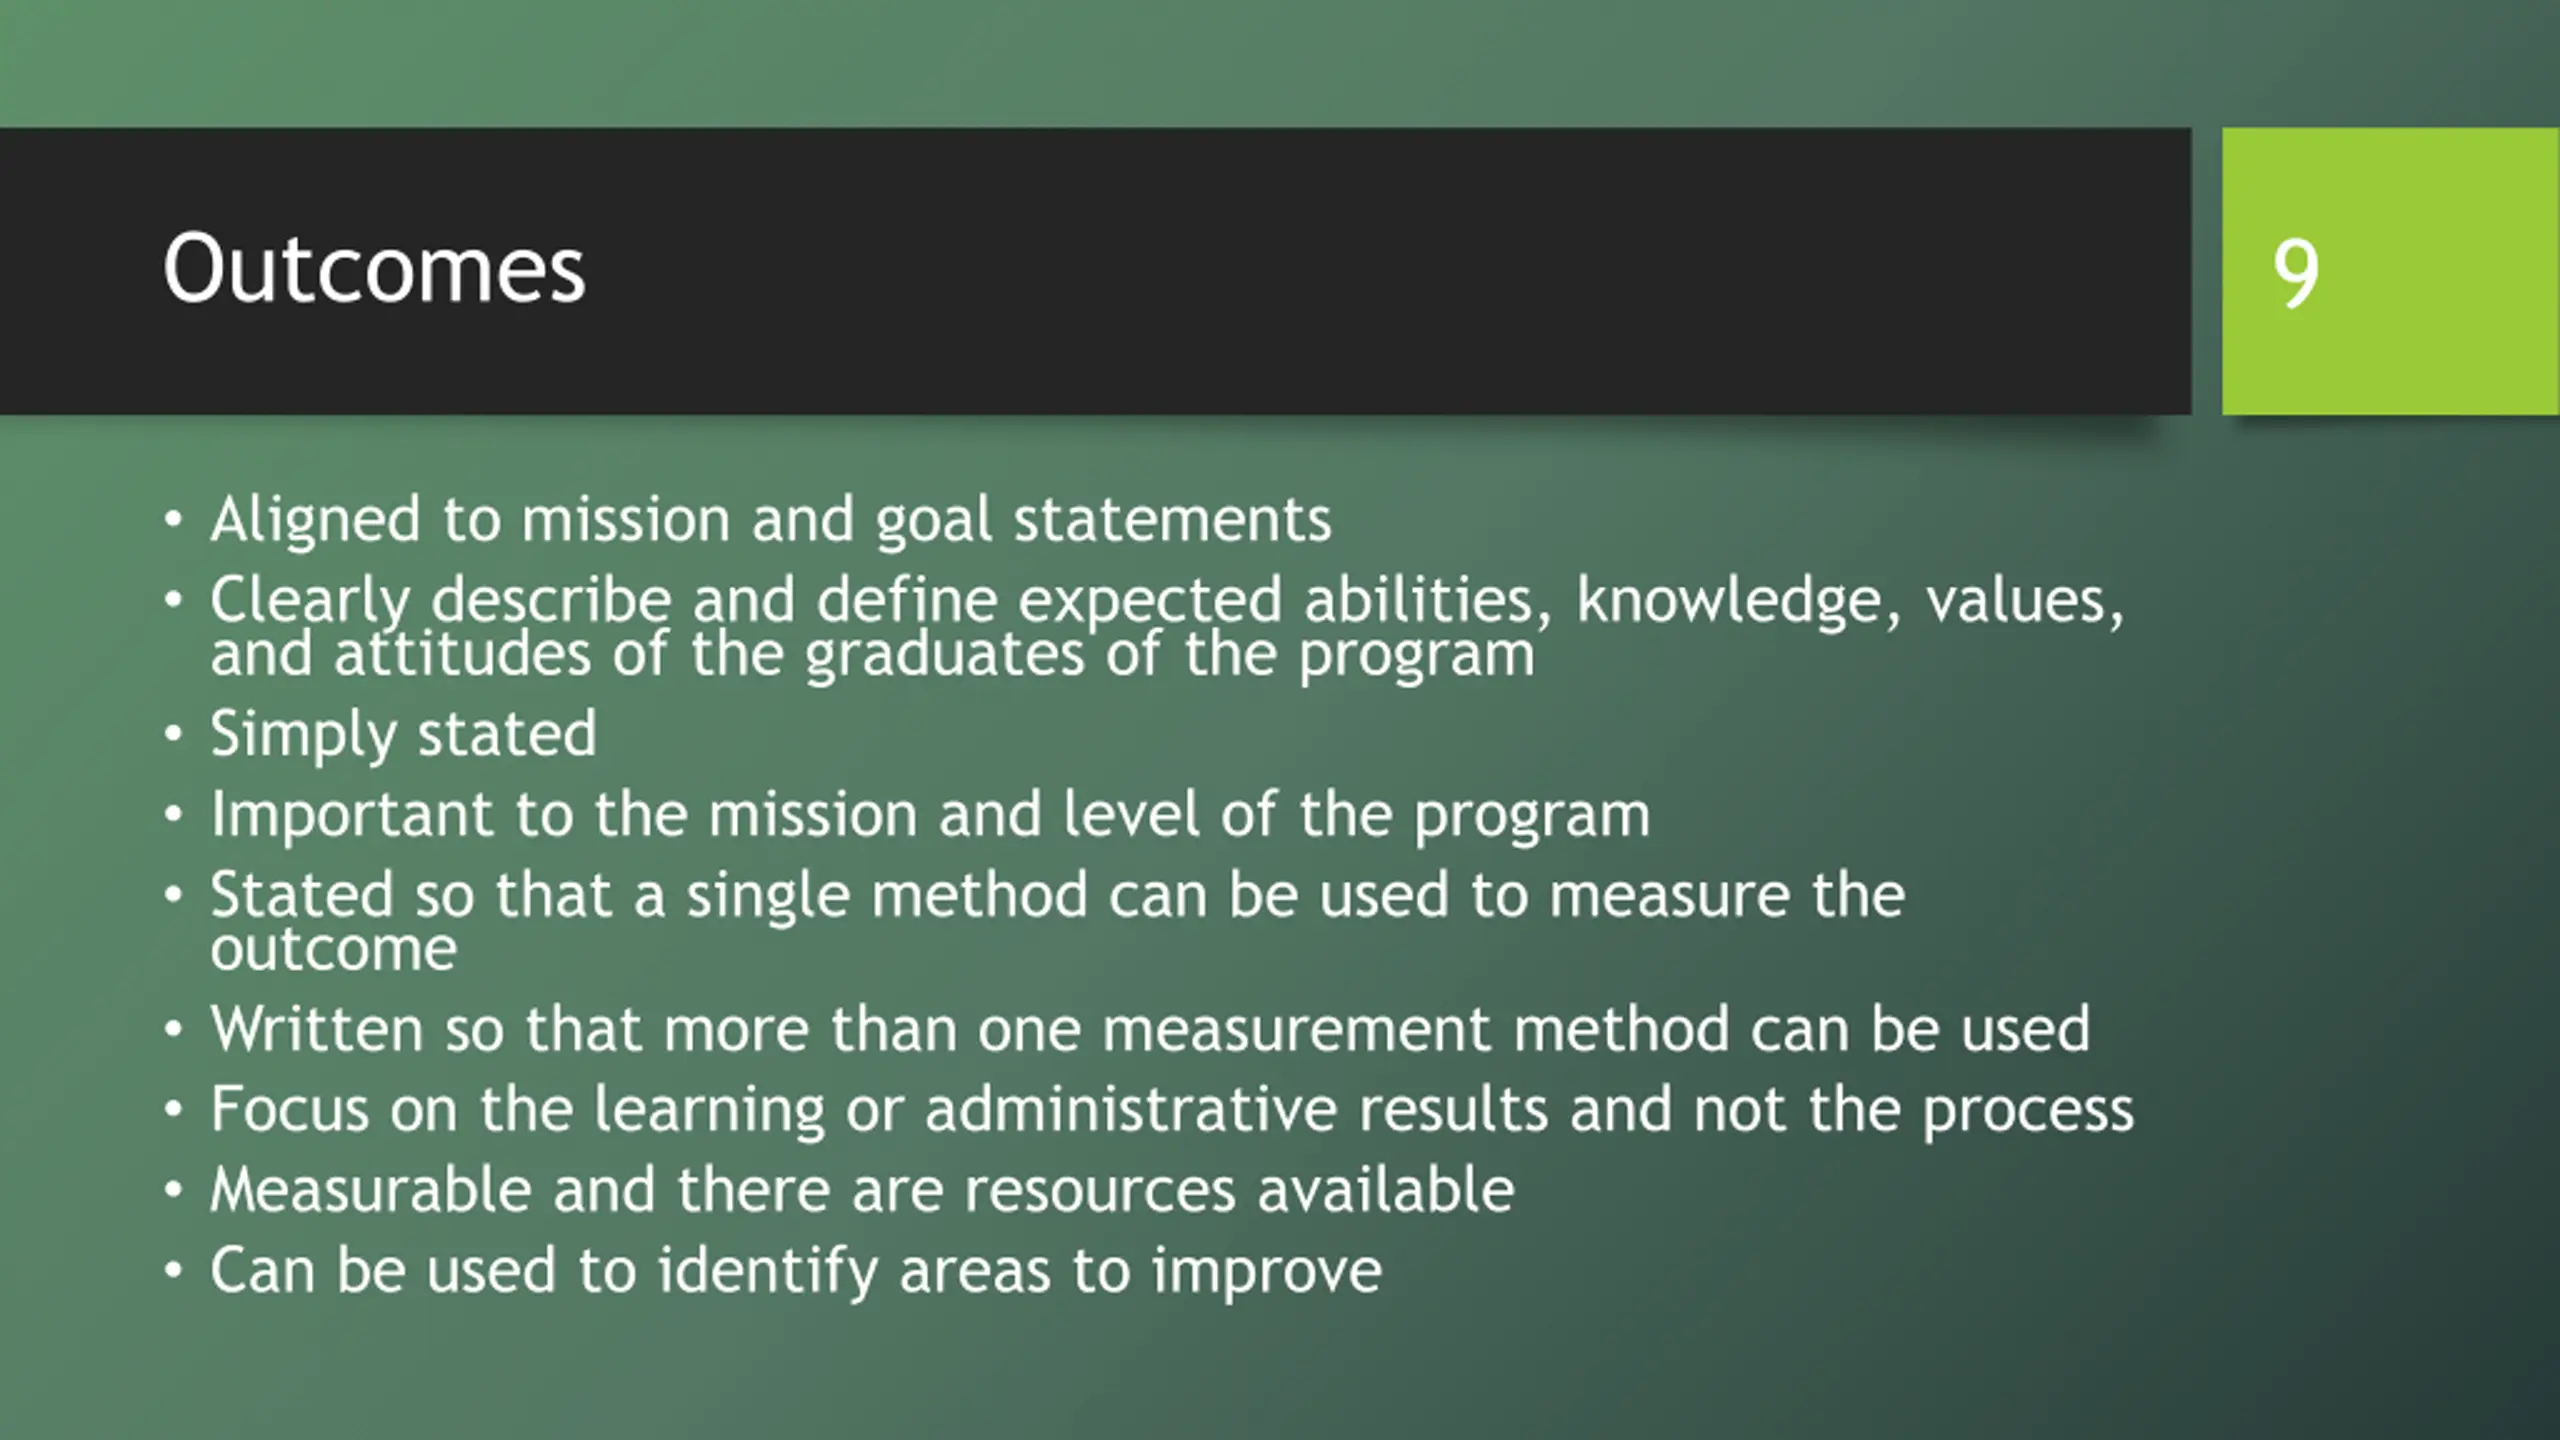This screenshot has width=2560, height=1440.
Task: Click the Simply stated bullet
Action: click(x=403, y=734)
